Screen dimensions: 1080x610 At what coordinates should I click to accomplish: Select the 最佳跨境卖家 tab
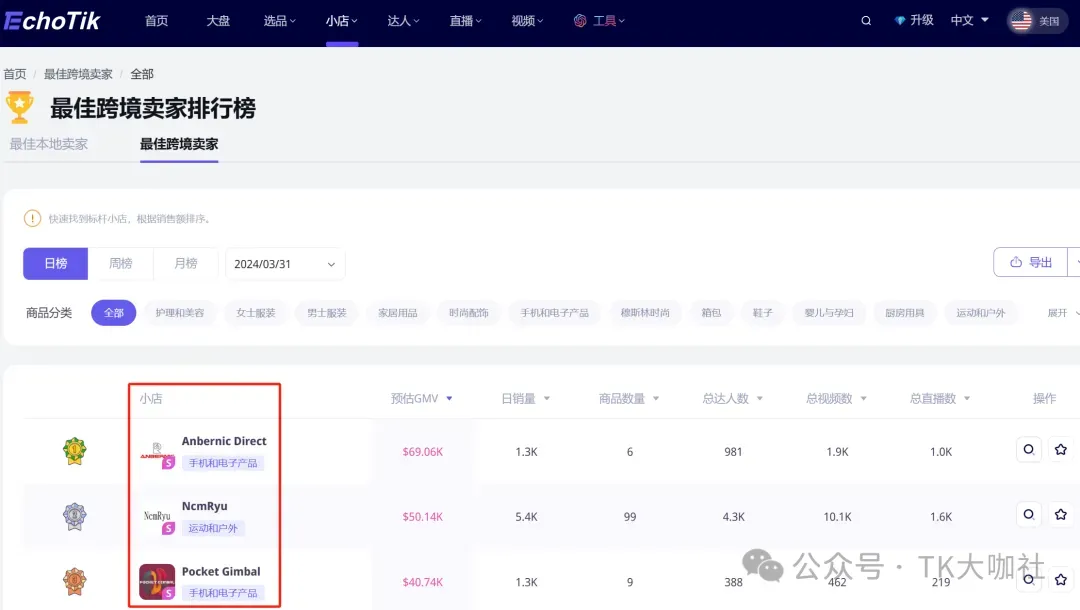179,144
